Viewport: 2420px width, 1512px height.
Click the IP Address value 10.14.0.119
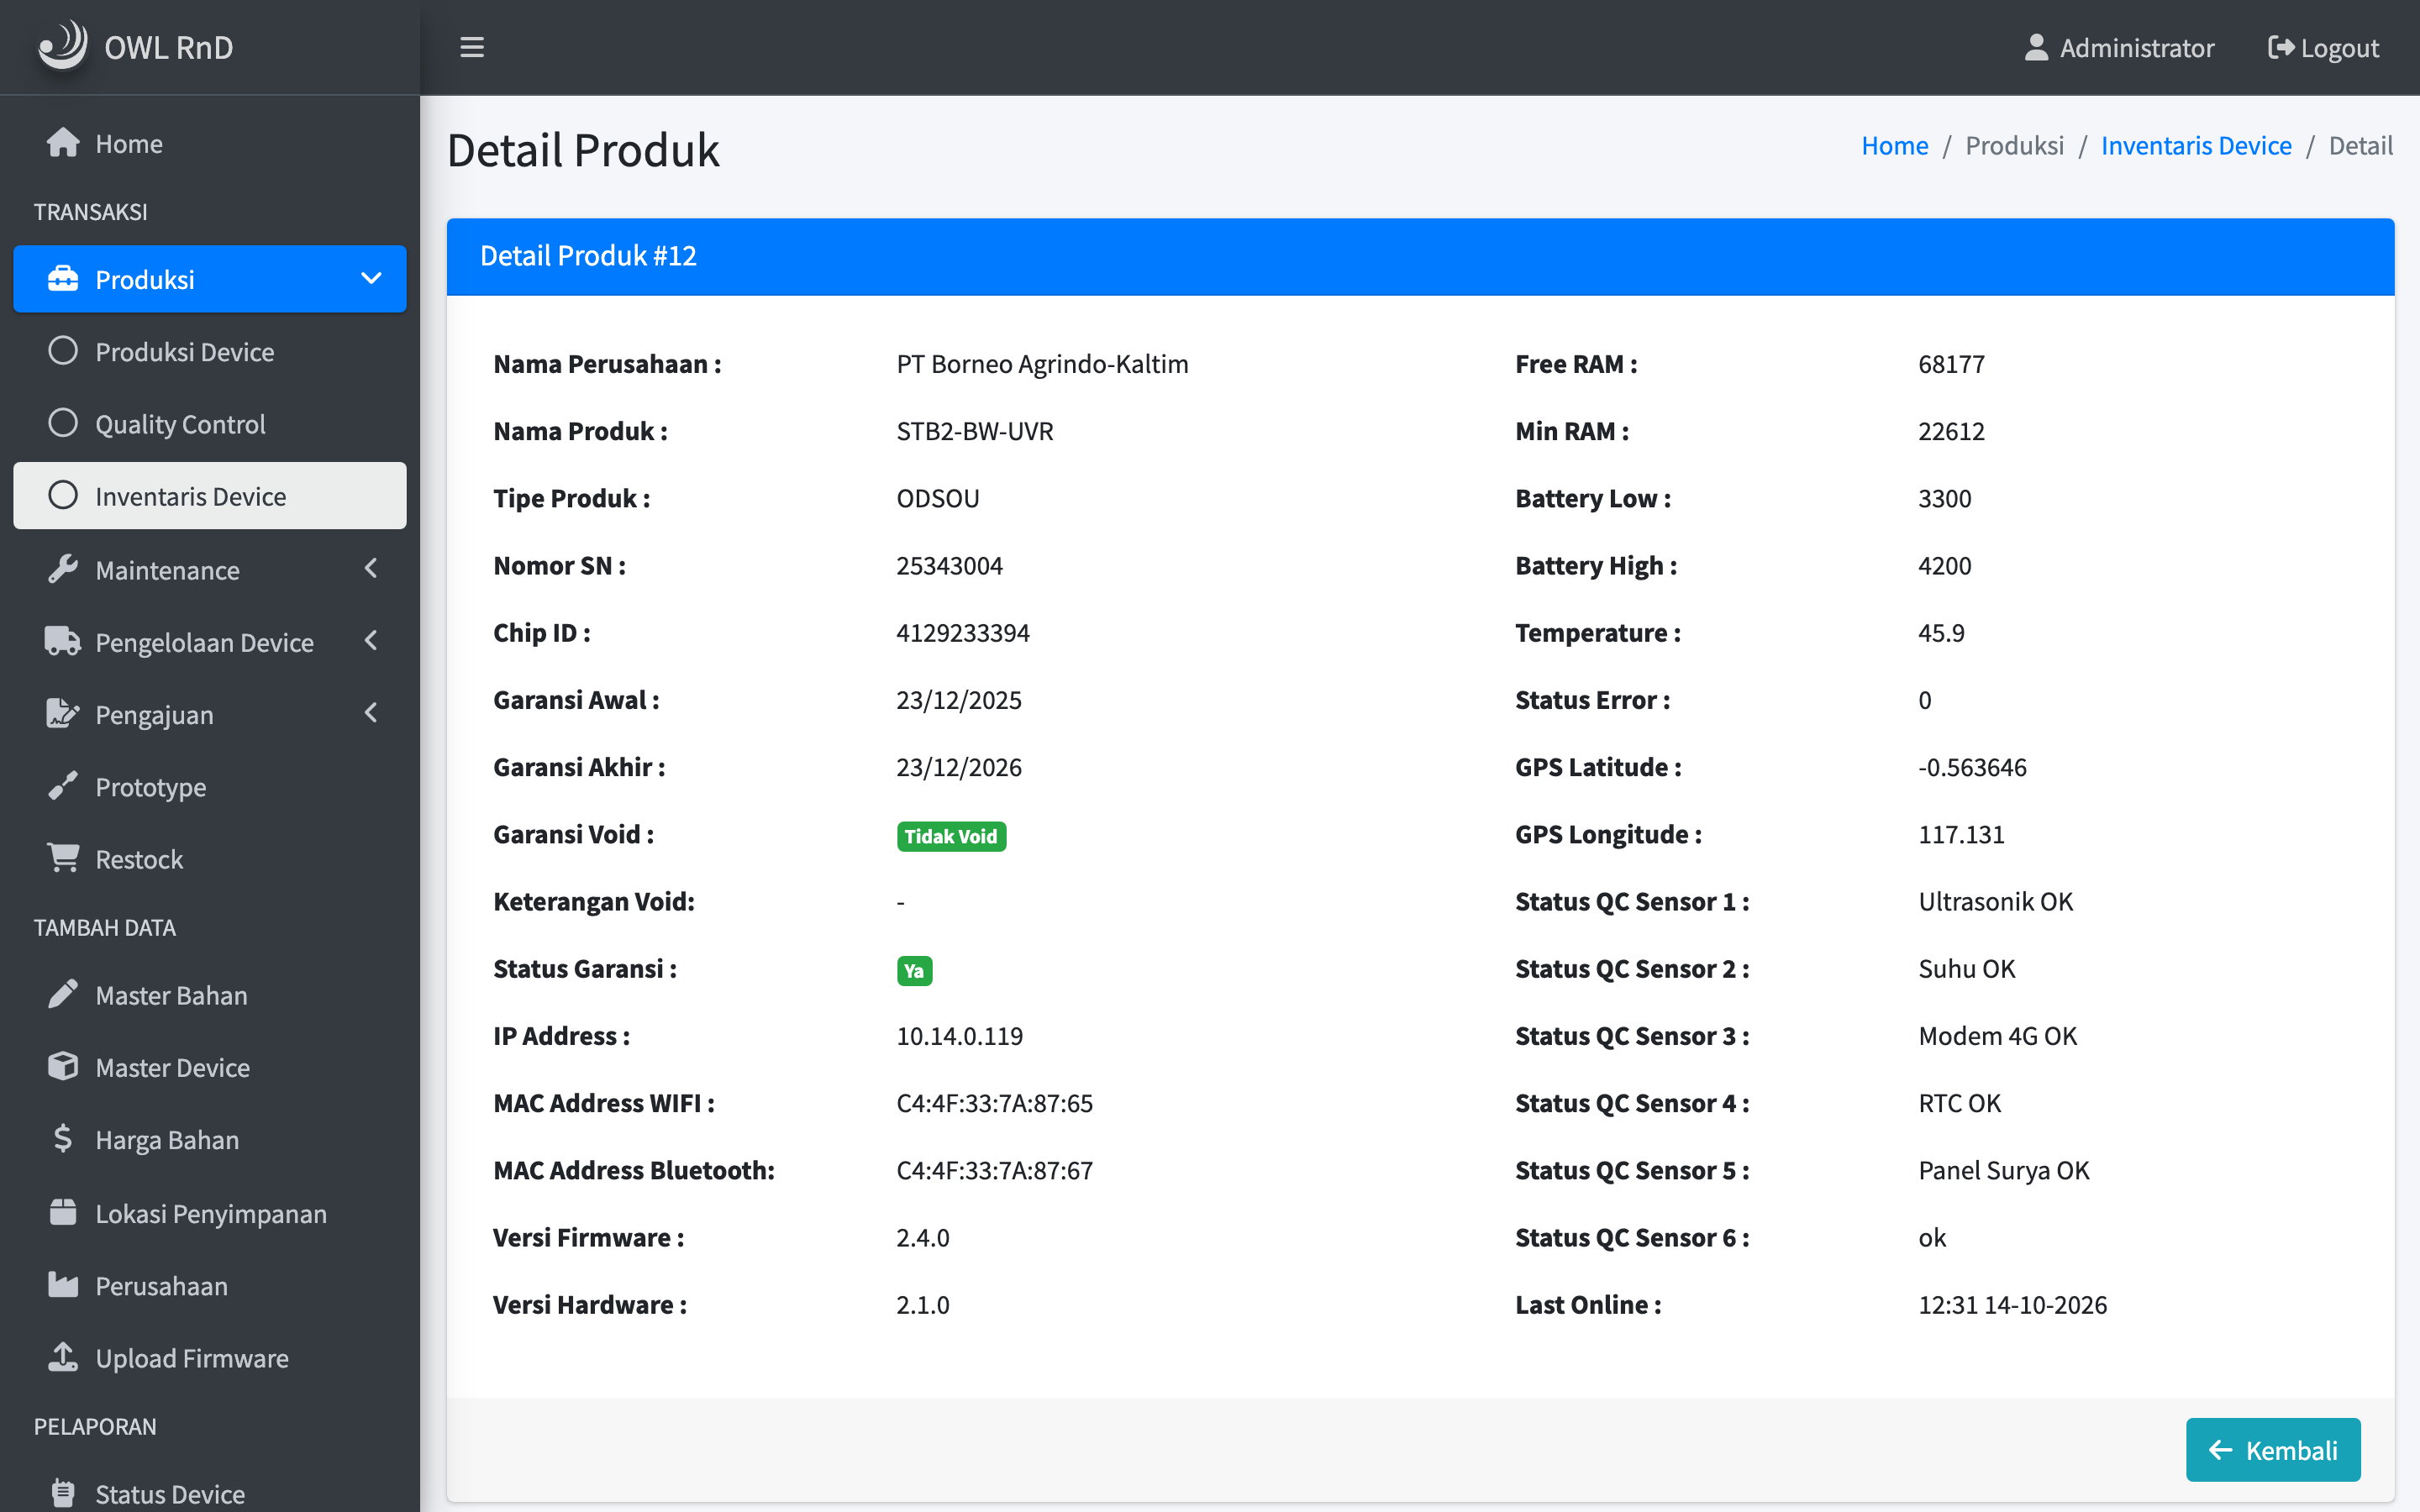point(959,1036)
